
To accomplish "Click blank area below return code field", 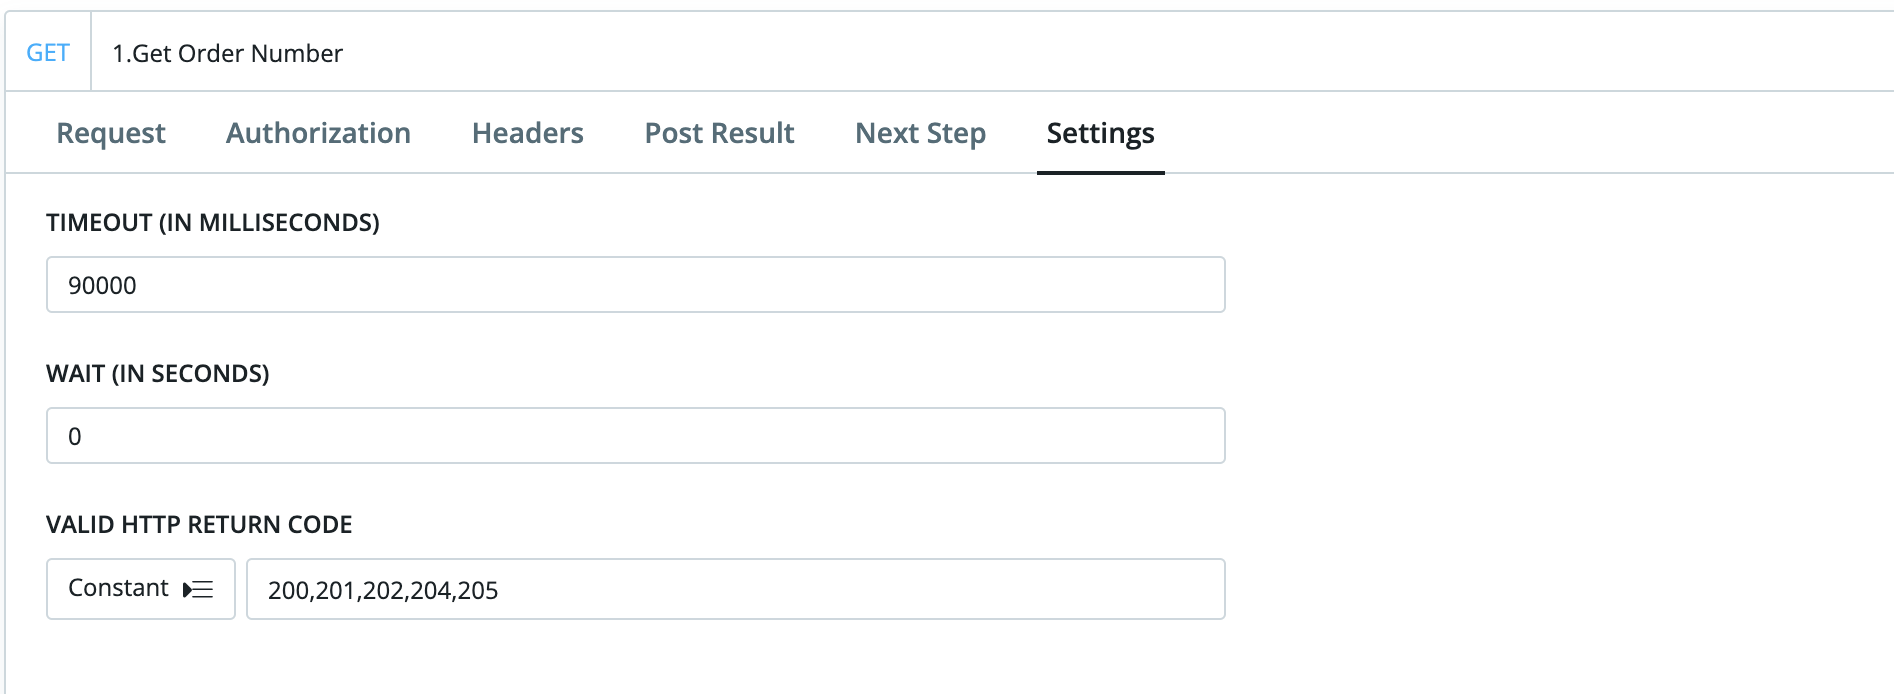I will click(x=700, y=660).
